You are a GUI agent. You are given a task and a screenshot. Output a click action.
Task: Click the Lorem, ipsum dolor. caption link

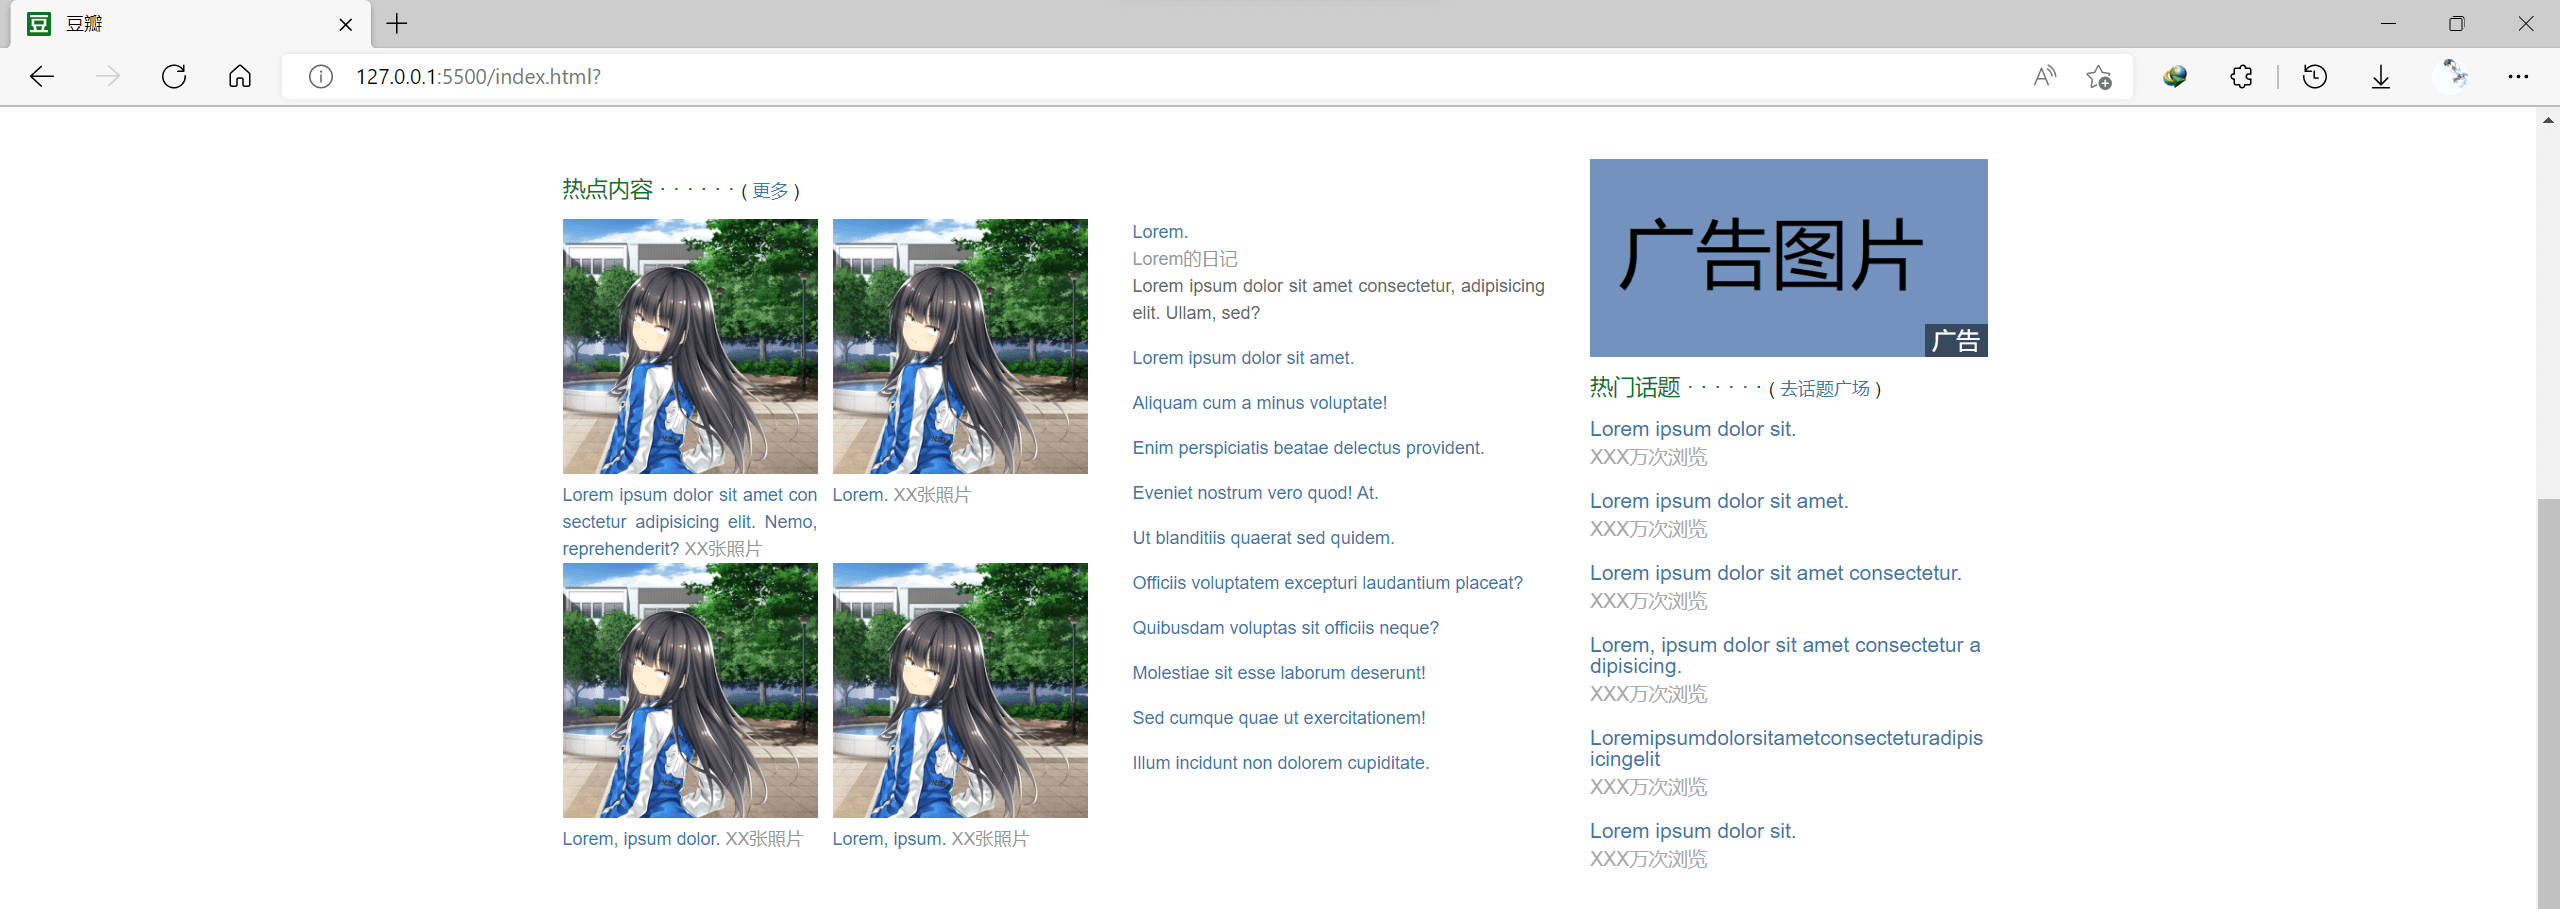pos(641,838)
